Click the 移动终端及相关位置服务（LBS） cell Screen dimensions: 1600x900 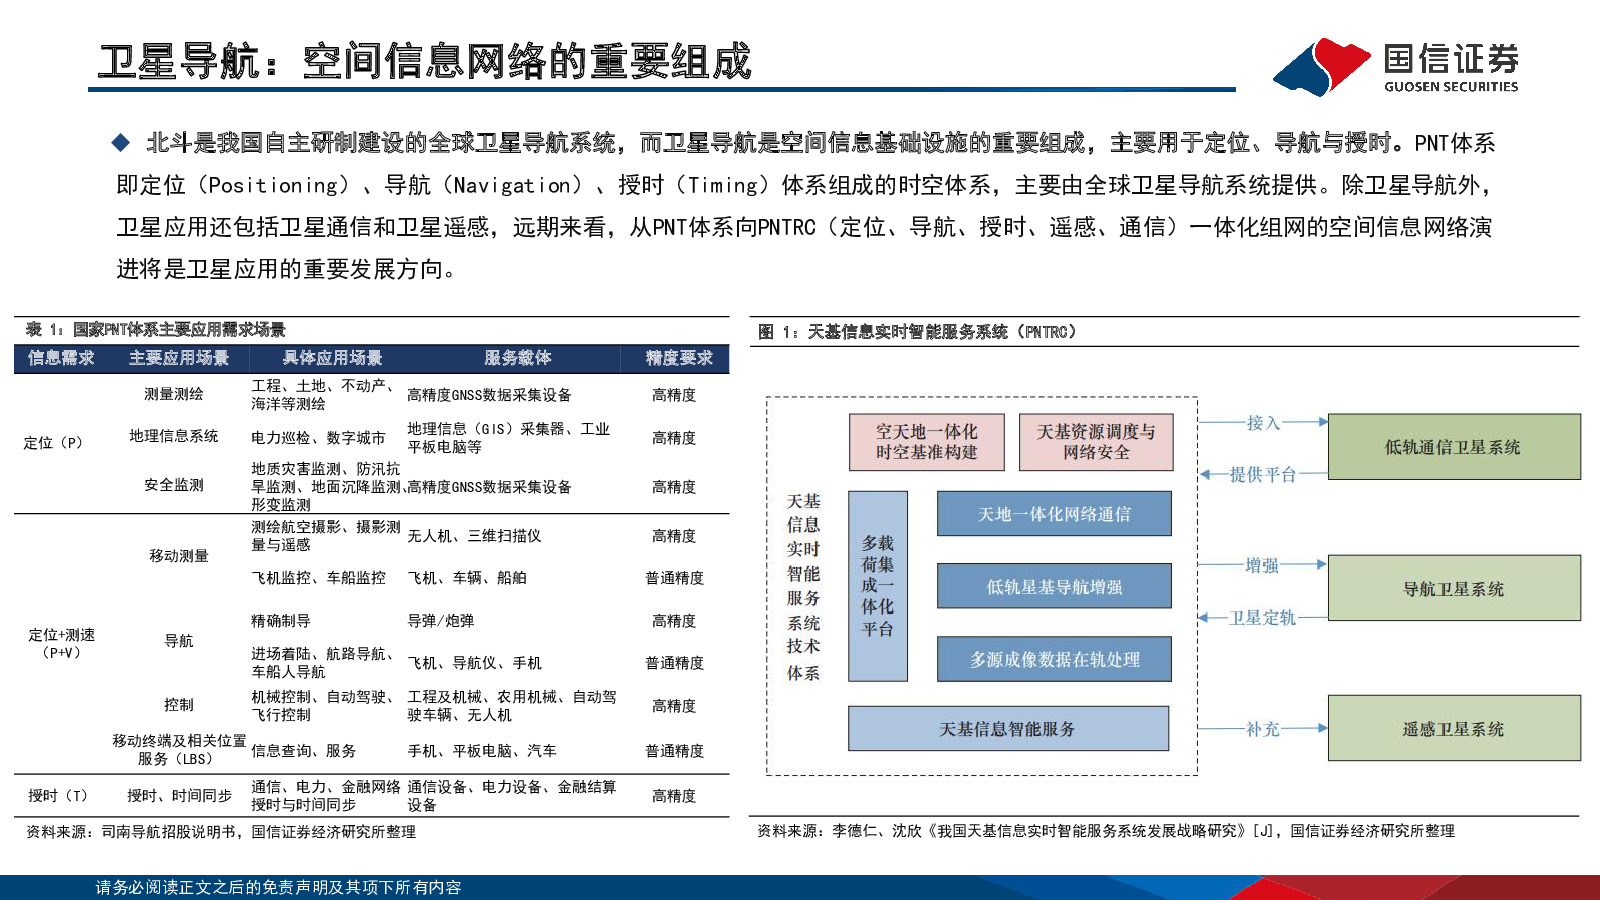179,750
